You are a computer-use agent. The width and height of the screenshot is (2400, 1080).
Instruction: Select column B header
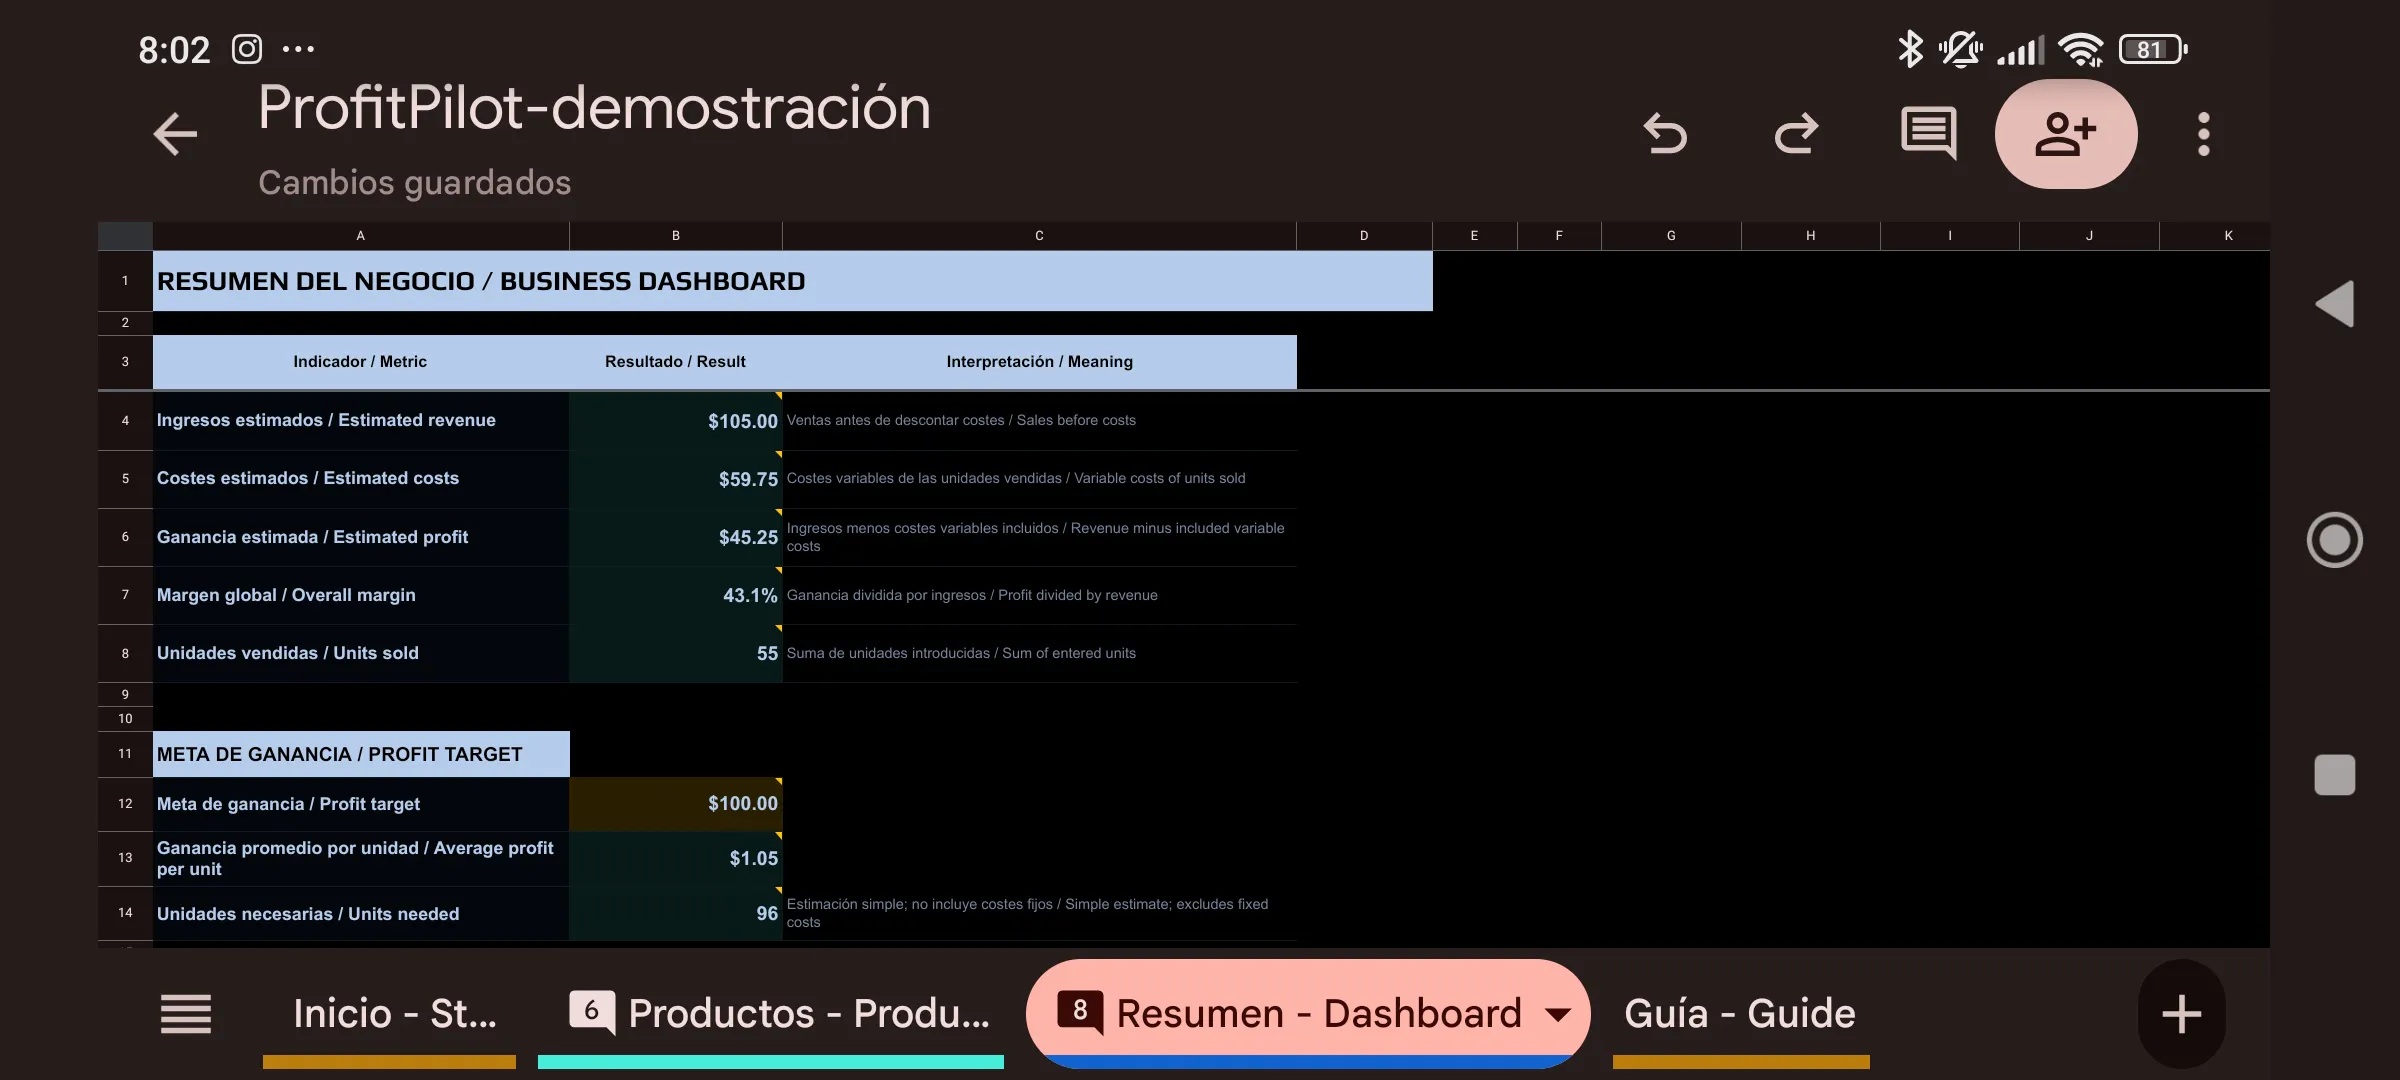[x=676, y=236]
